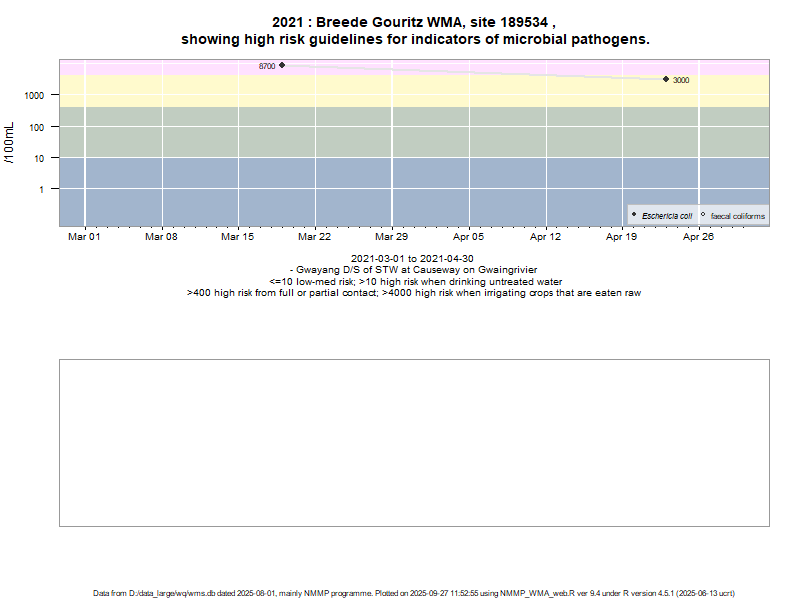Viewport: 800px width, 600px height.
Task: Click the chart title 'Breede Gouritz WMA, site 189534'
Action: click(x=414, y=22)
